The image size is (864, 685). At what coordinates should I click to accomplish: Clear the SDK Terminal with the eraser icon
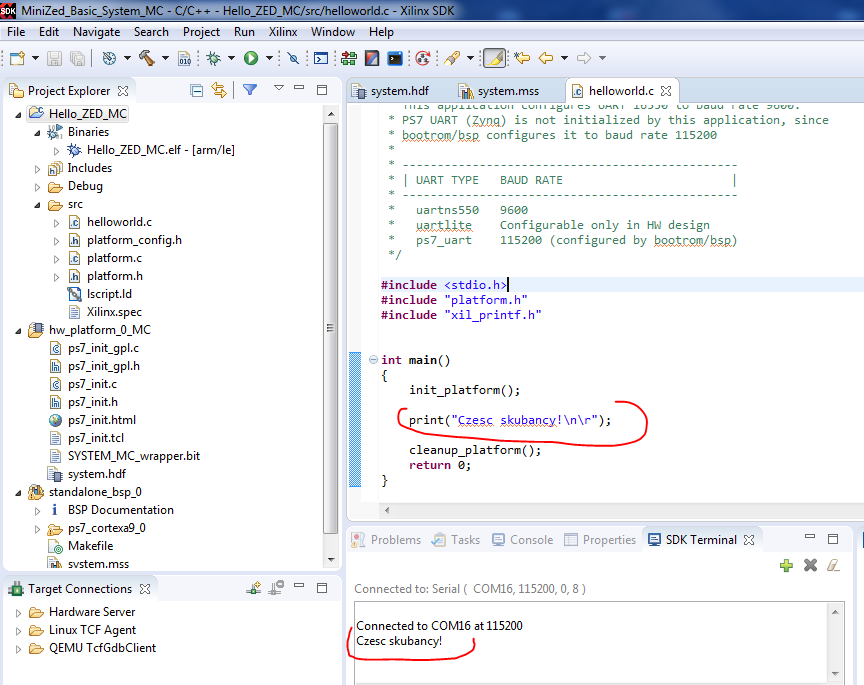click(834, 566)
